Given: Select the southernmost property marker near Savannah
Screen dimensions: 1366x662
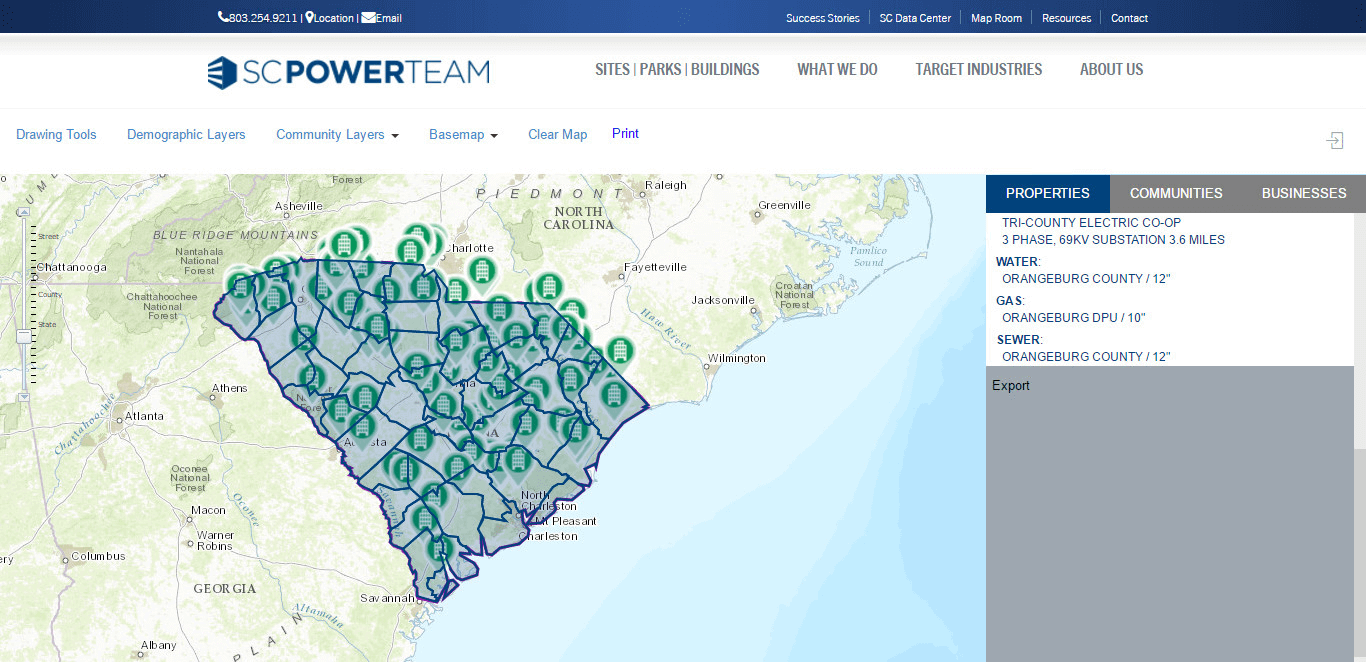Looking at the screenshot, I should point(439,548).
